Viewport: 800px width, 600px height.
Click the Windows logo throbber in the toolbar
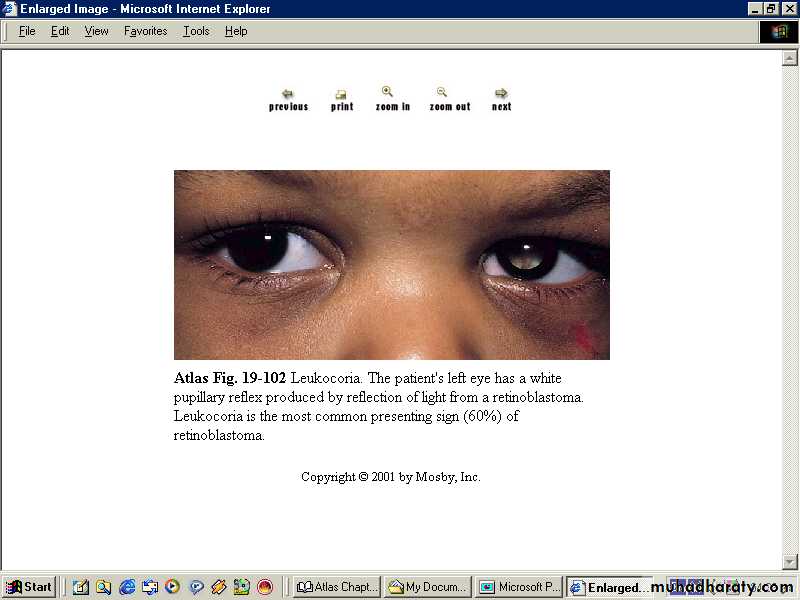pos(779,32)
